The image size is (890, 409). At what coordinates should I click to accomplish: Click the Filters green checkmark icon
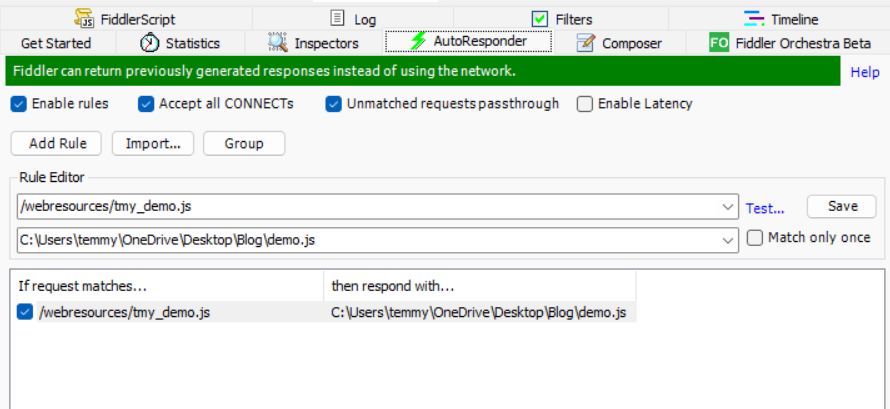click(x=539, y=19)
